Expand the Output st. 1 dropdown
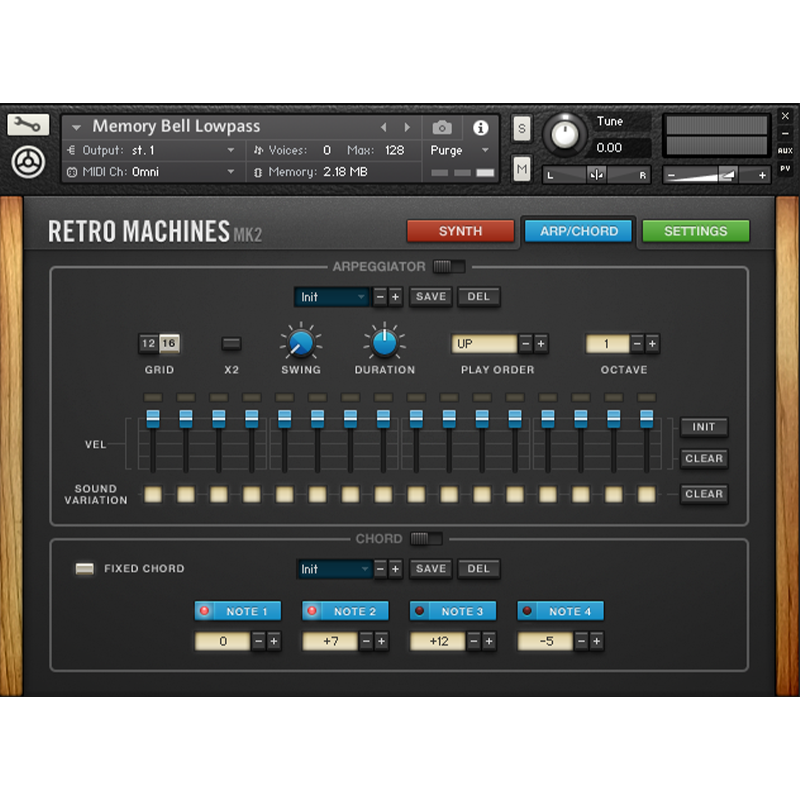Image resolution: width=800 pixels, height=800 pixels. coord(231,150)
